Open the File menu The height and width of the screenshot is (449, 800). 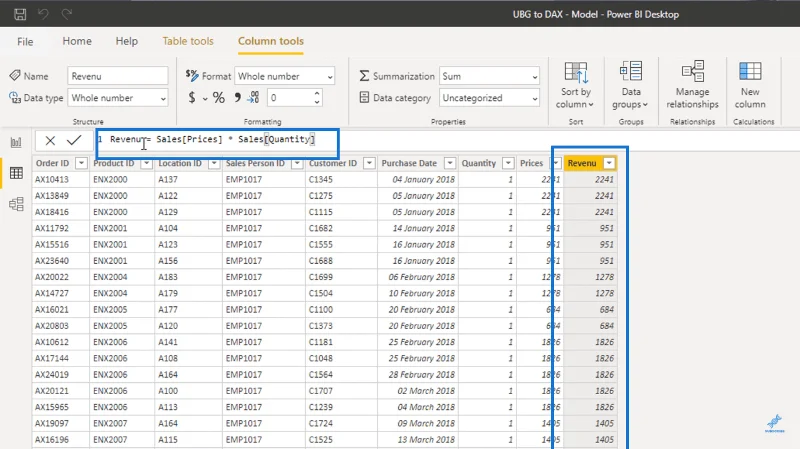pyautogui.click(x=25, y=42)
